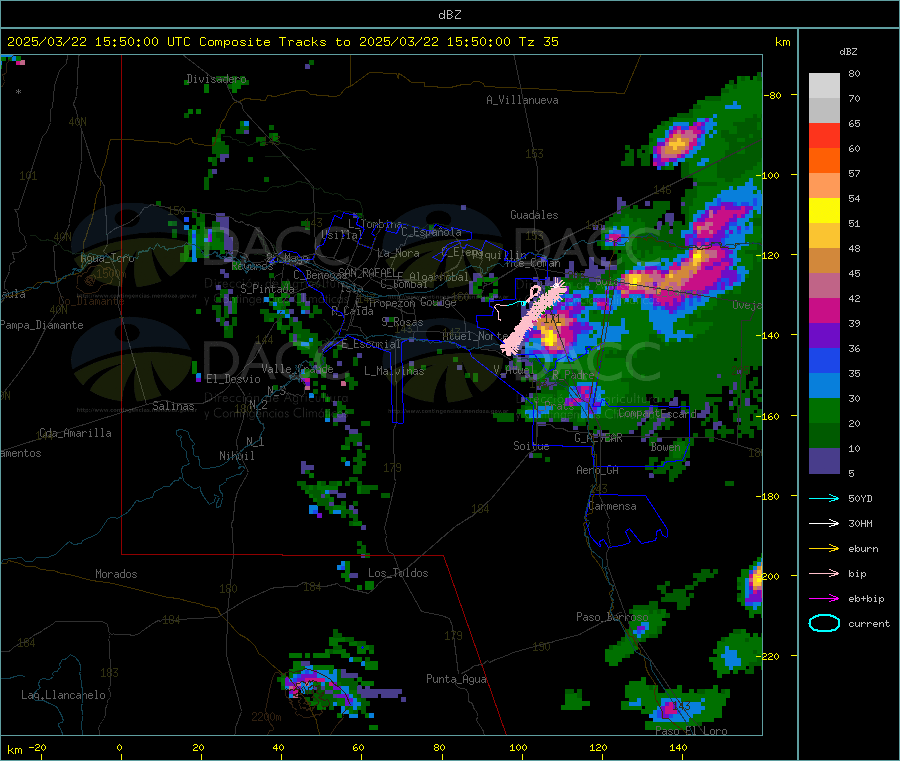The height and width of the screenshot is (761, 900).
Task: Click the 0 km tick on bottom axis
Action: [x=119, y=748]
